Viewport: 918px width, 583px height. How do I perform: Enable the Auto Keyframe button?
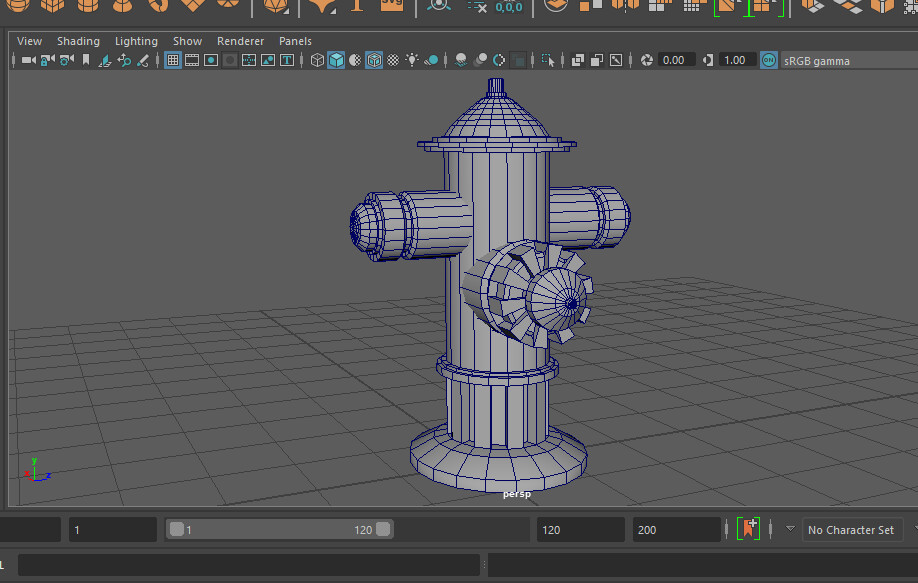(x=749, y=529)
